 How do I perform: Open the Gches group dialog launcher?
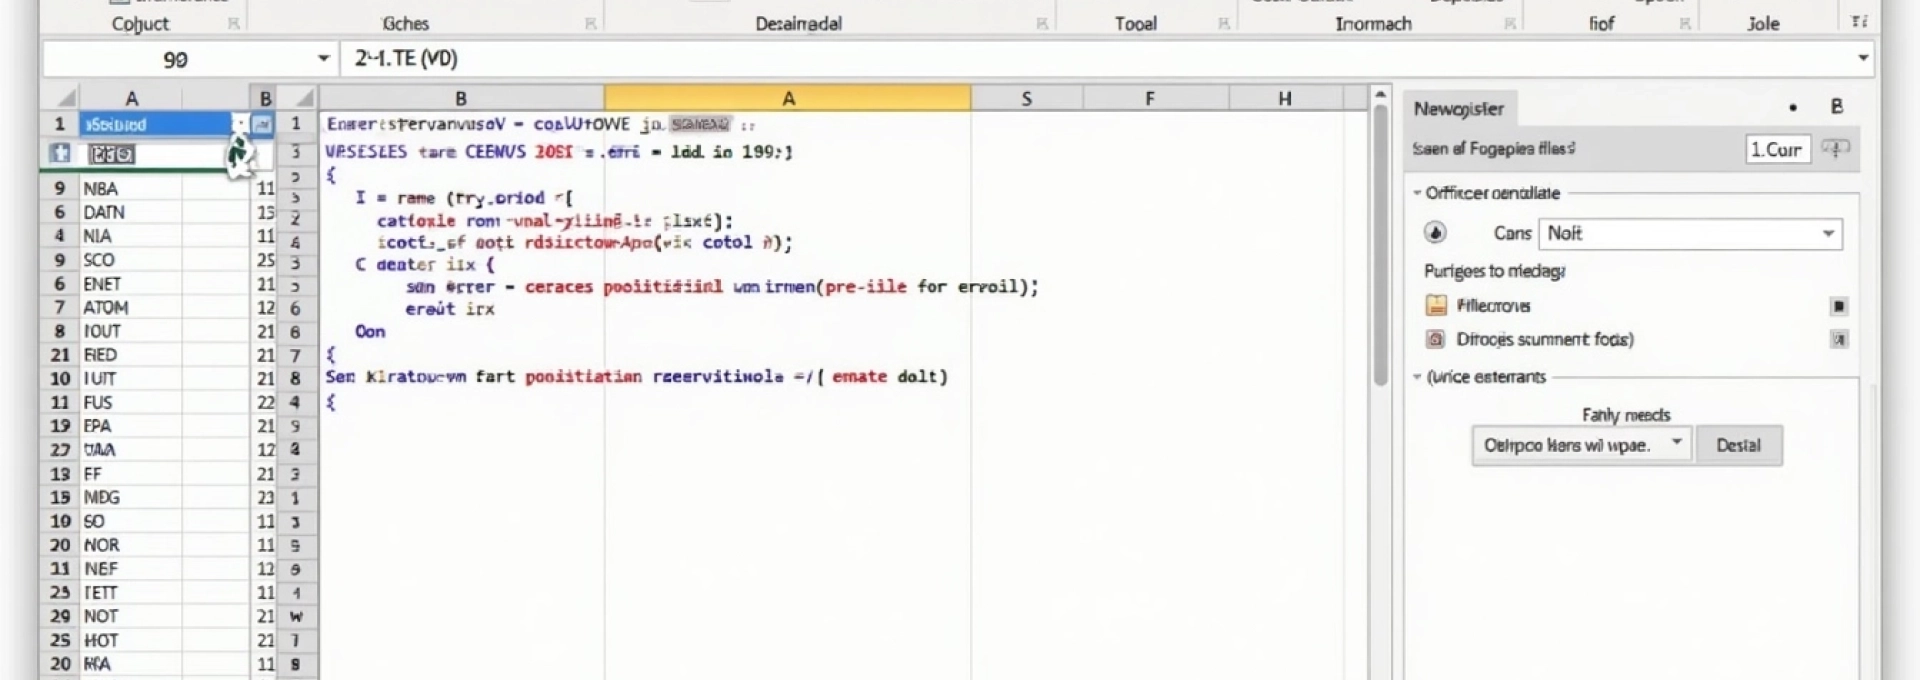coord(590,23)
